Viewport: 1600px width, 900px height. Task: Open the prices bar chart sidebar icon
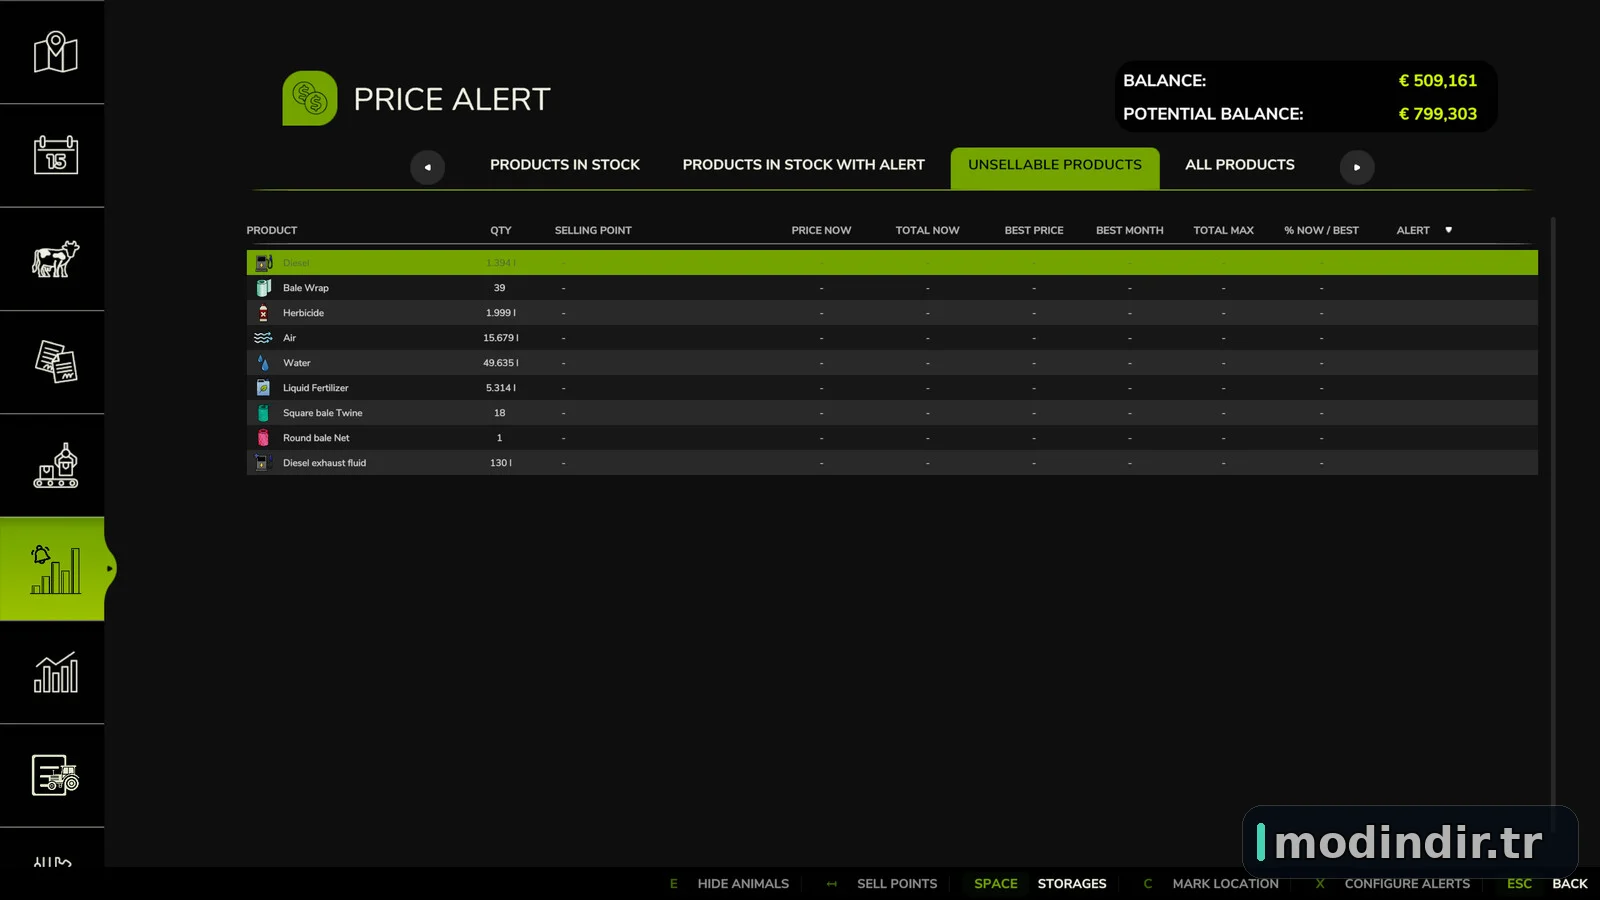coord(55,673)
